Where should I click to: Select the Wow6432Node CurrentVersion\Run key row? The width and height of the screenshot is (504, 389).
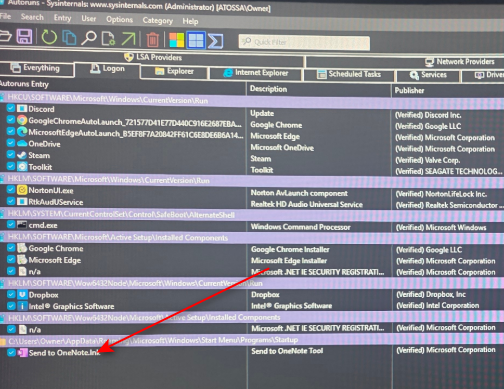(252, 283)
